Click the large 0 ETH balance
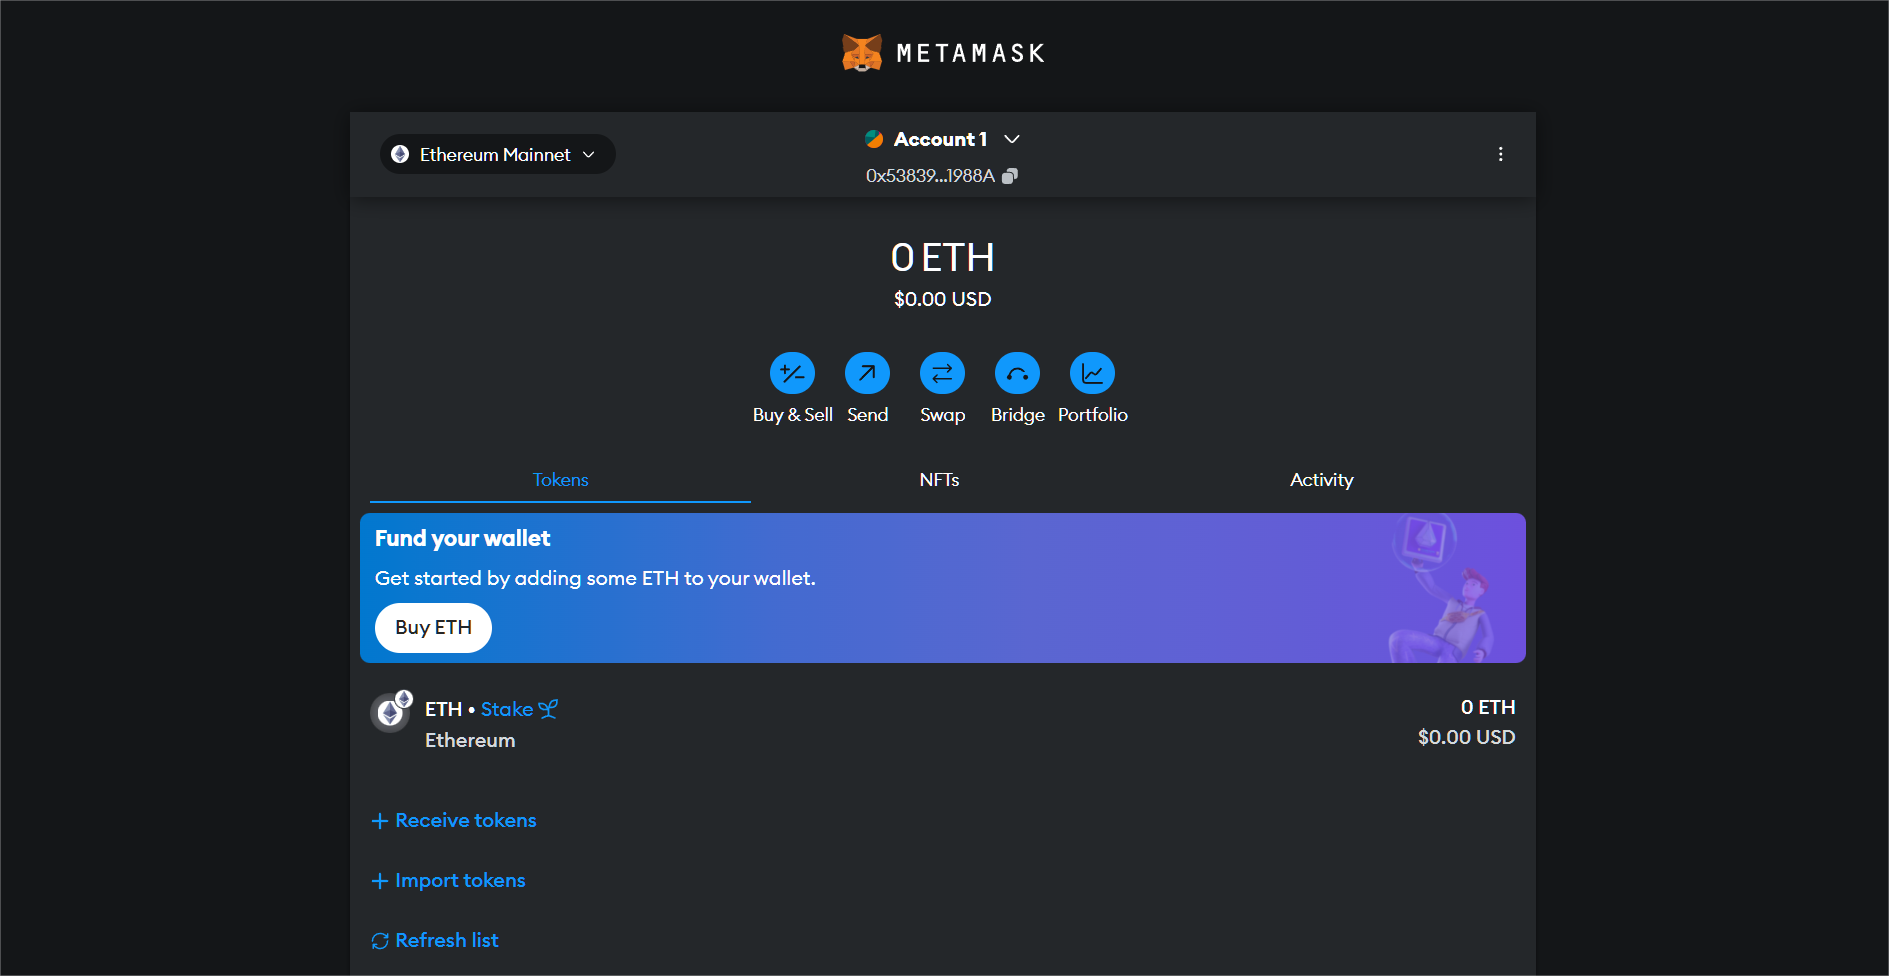Viewport: 1889px width, 976px height. 942,258
